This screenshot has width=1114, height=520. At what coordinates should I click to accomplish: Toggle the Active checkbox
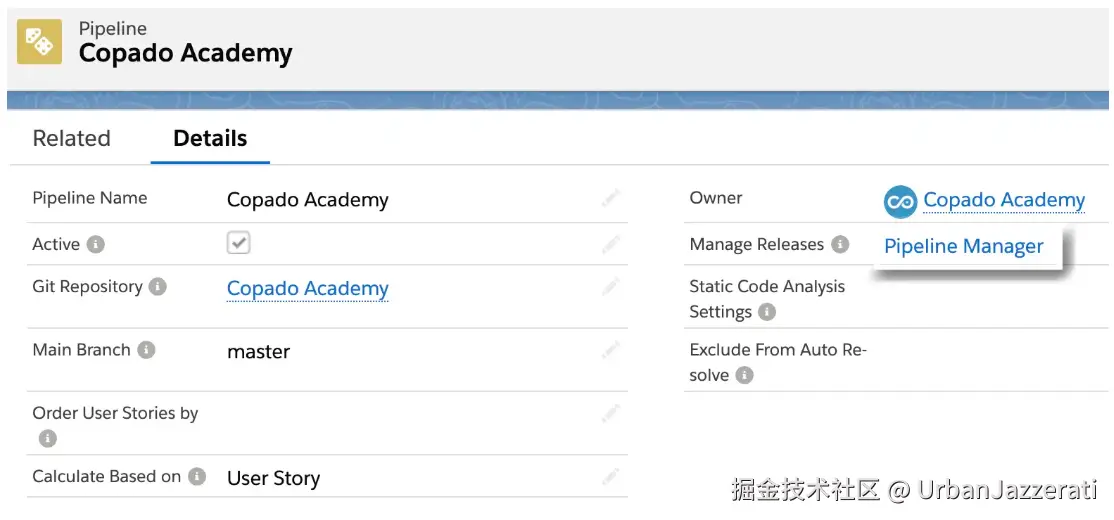coord(238,243)
